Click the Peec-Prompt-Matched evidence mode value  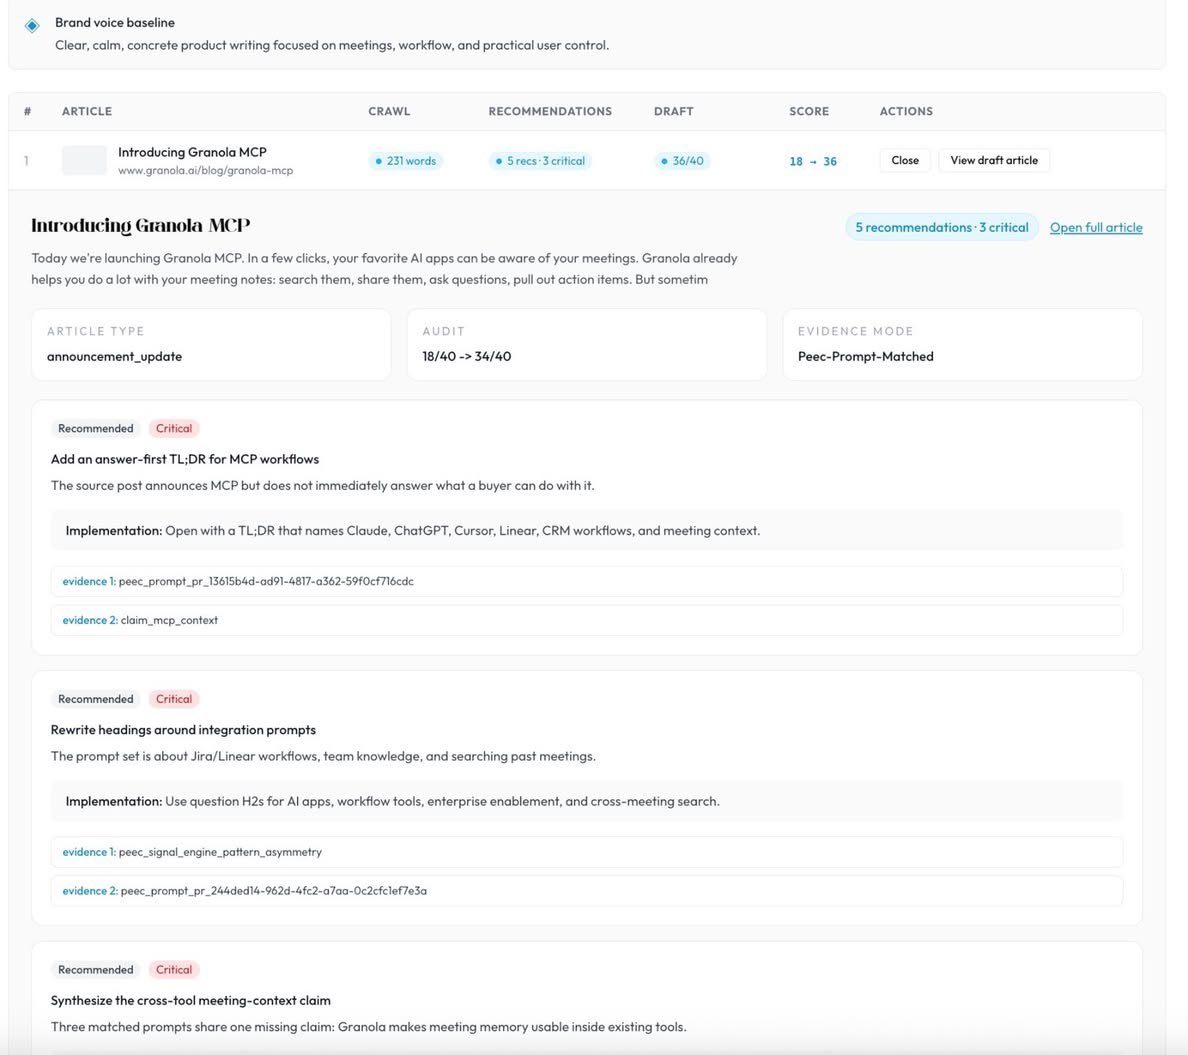865,356
